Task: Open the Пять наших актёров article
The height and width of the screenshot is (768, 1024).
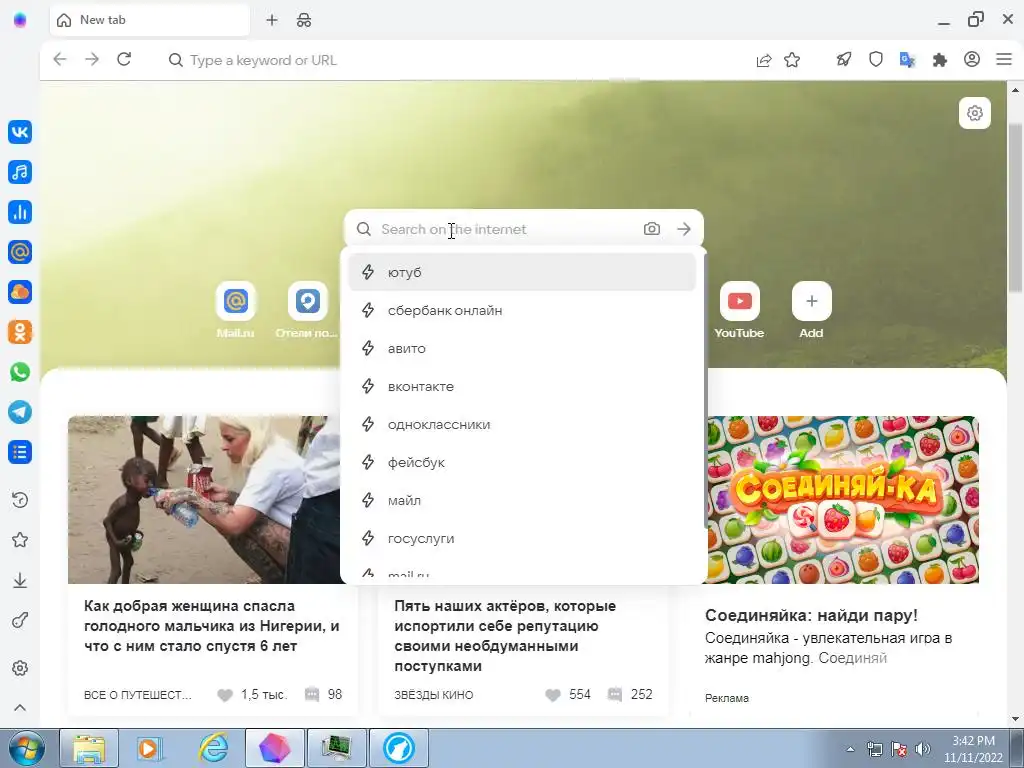Action: click(x=505, y=635)
